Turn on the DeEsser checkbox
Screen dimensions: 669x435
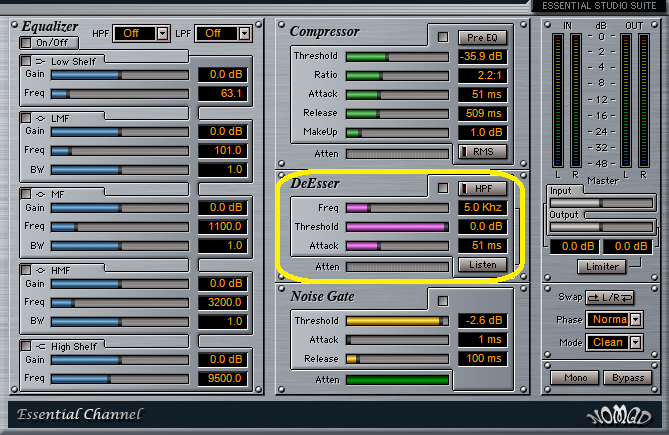[443, 188]
